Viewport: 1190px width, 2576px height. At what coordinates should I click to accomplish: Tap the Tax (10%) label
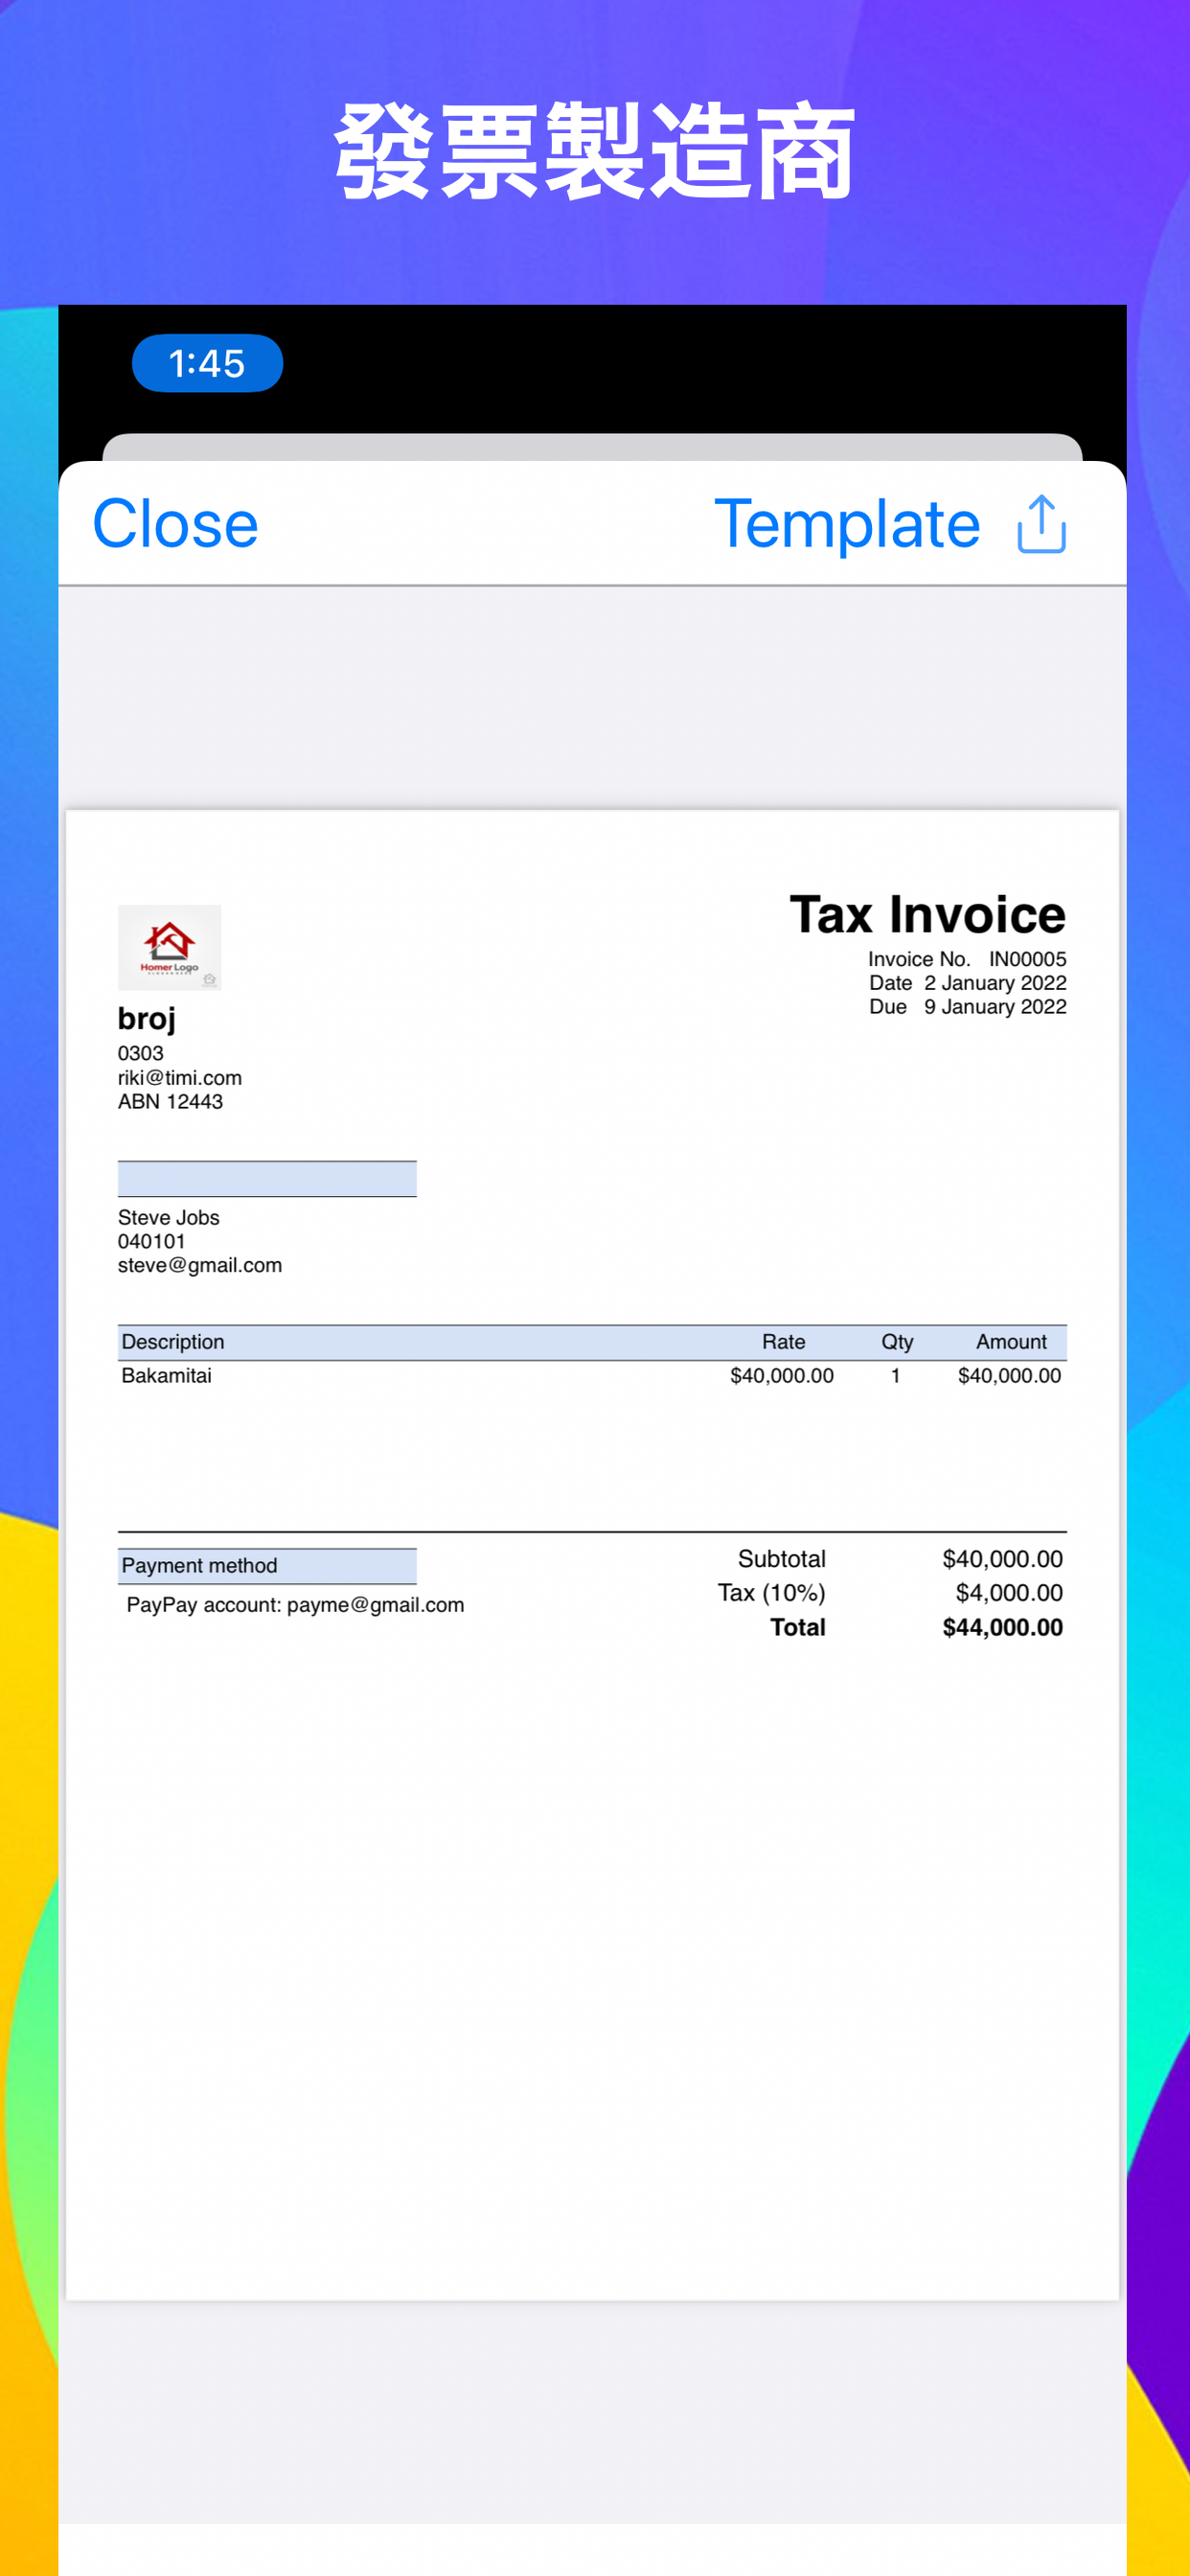(x=771, y=1593)
